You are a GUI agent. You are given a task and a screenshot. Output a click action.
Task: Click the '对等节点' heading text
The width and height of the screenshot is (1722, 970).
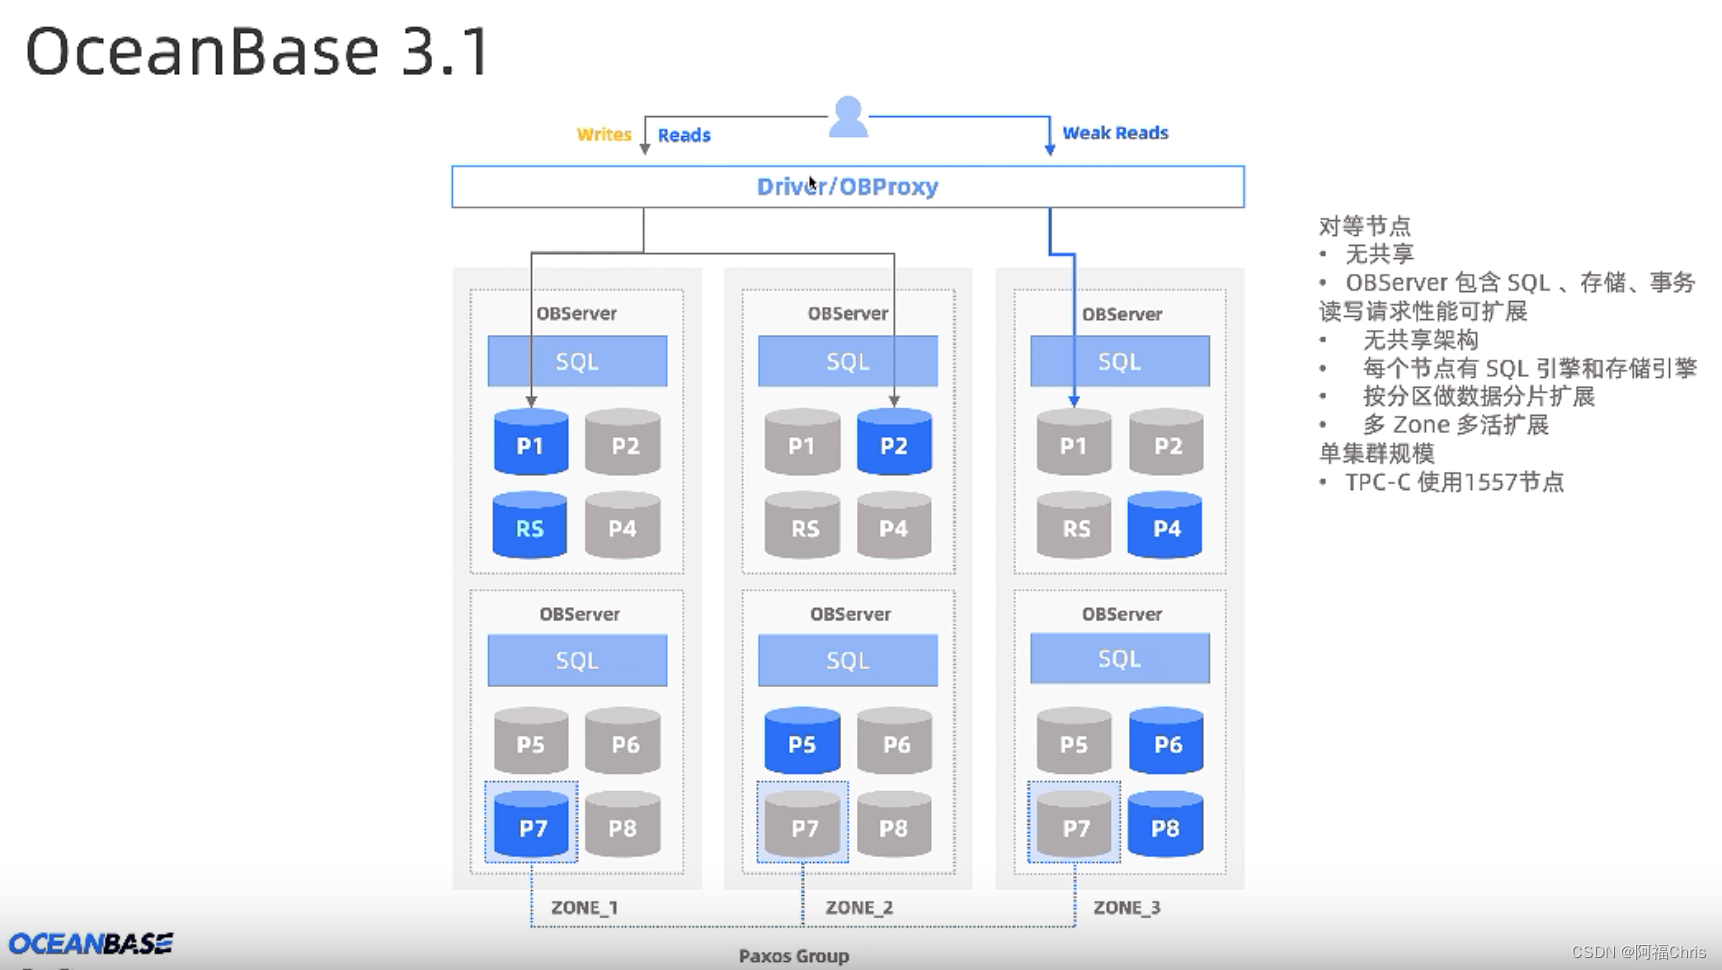(x=1365, y=226)
